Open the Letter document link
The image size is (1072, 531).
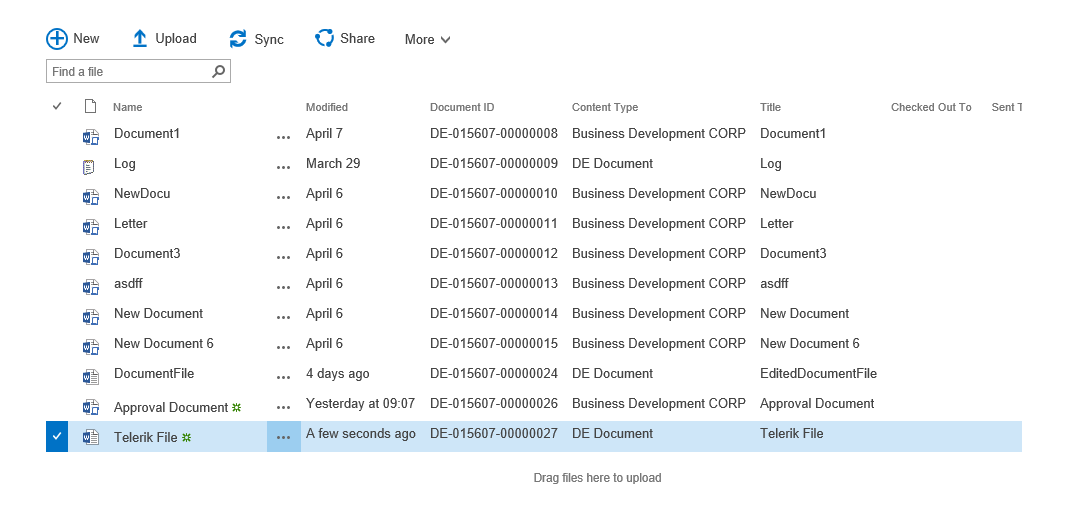pos(130,223)
